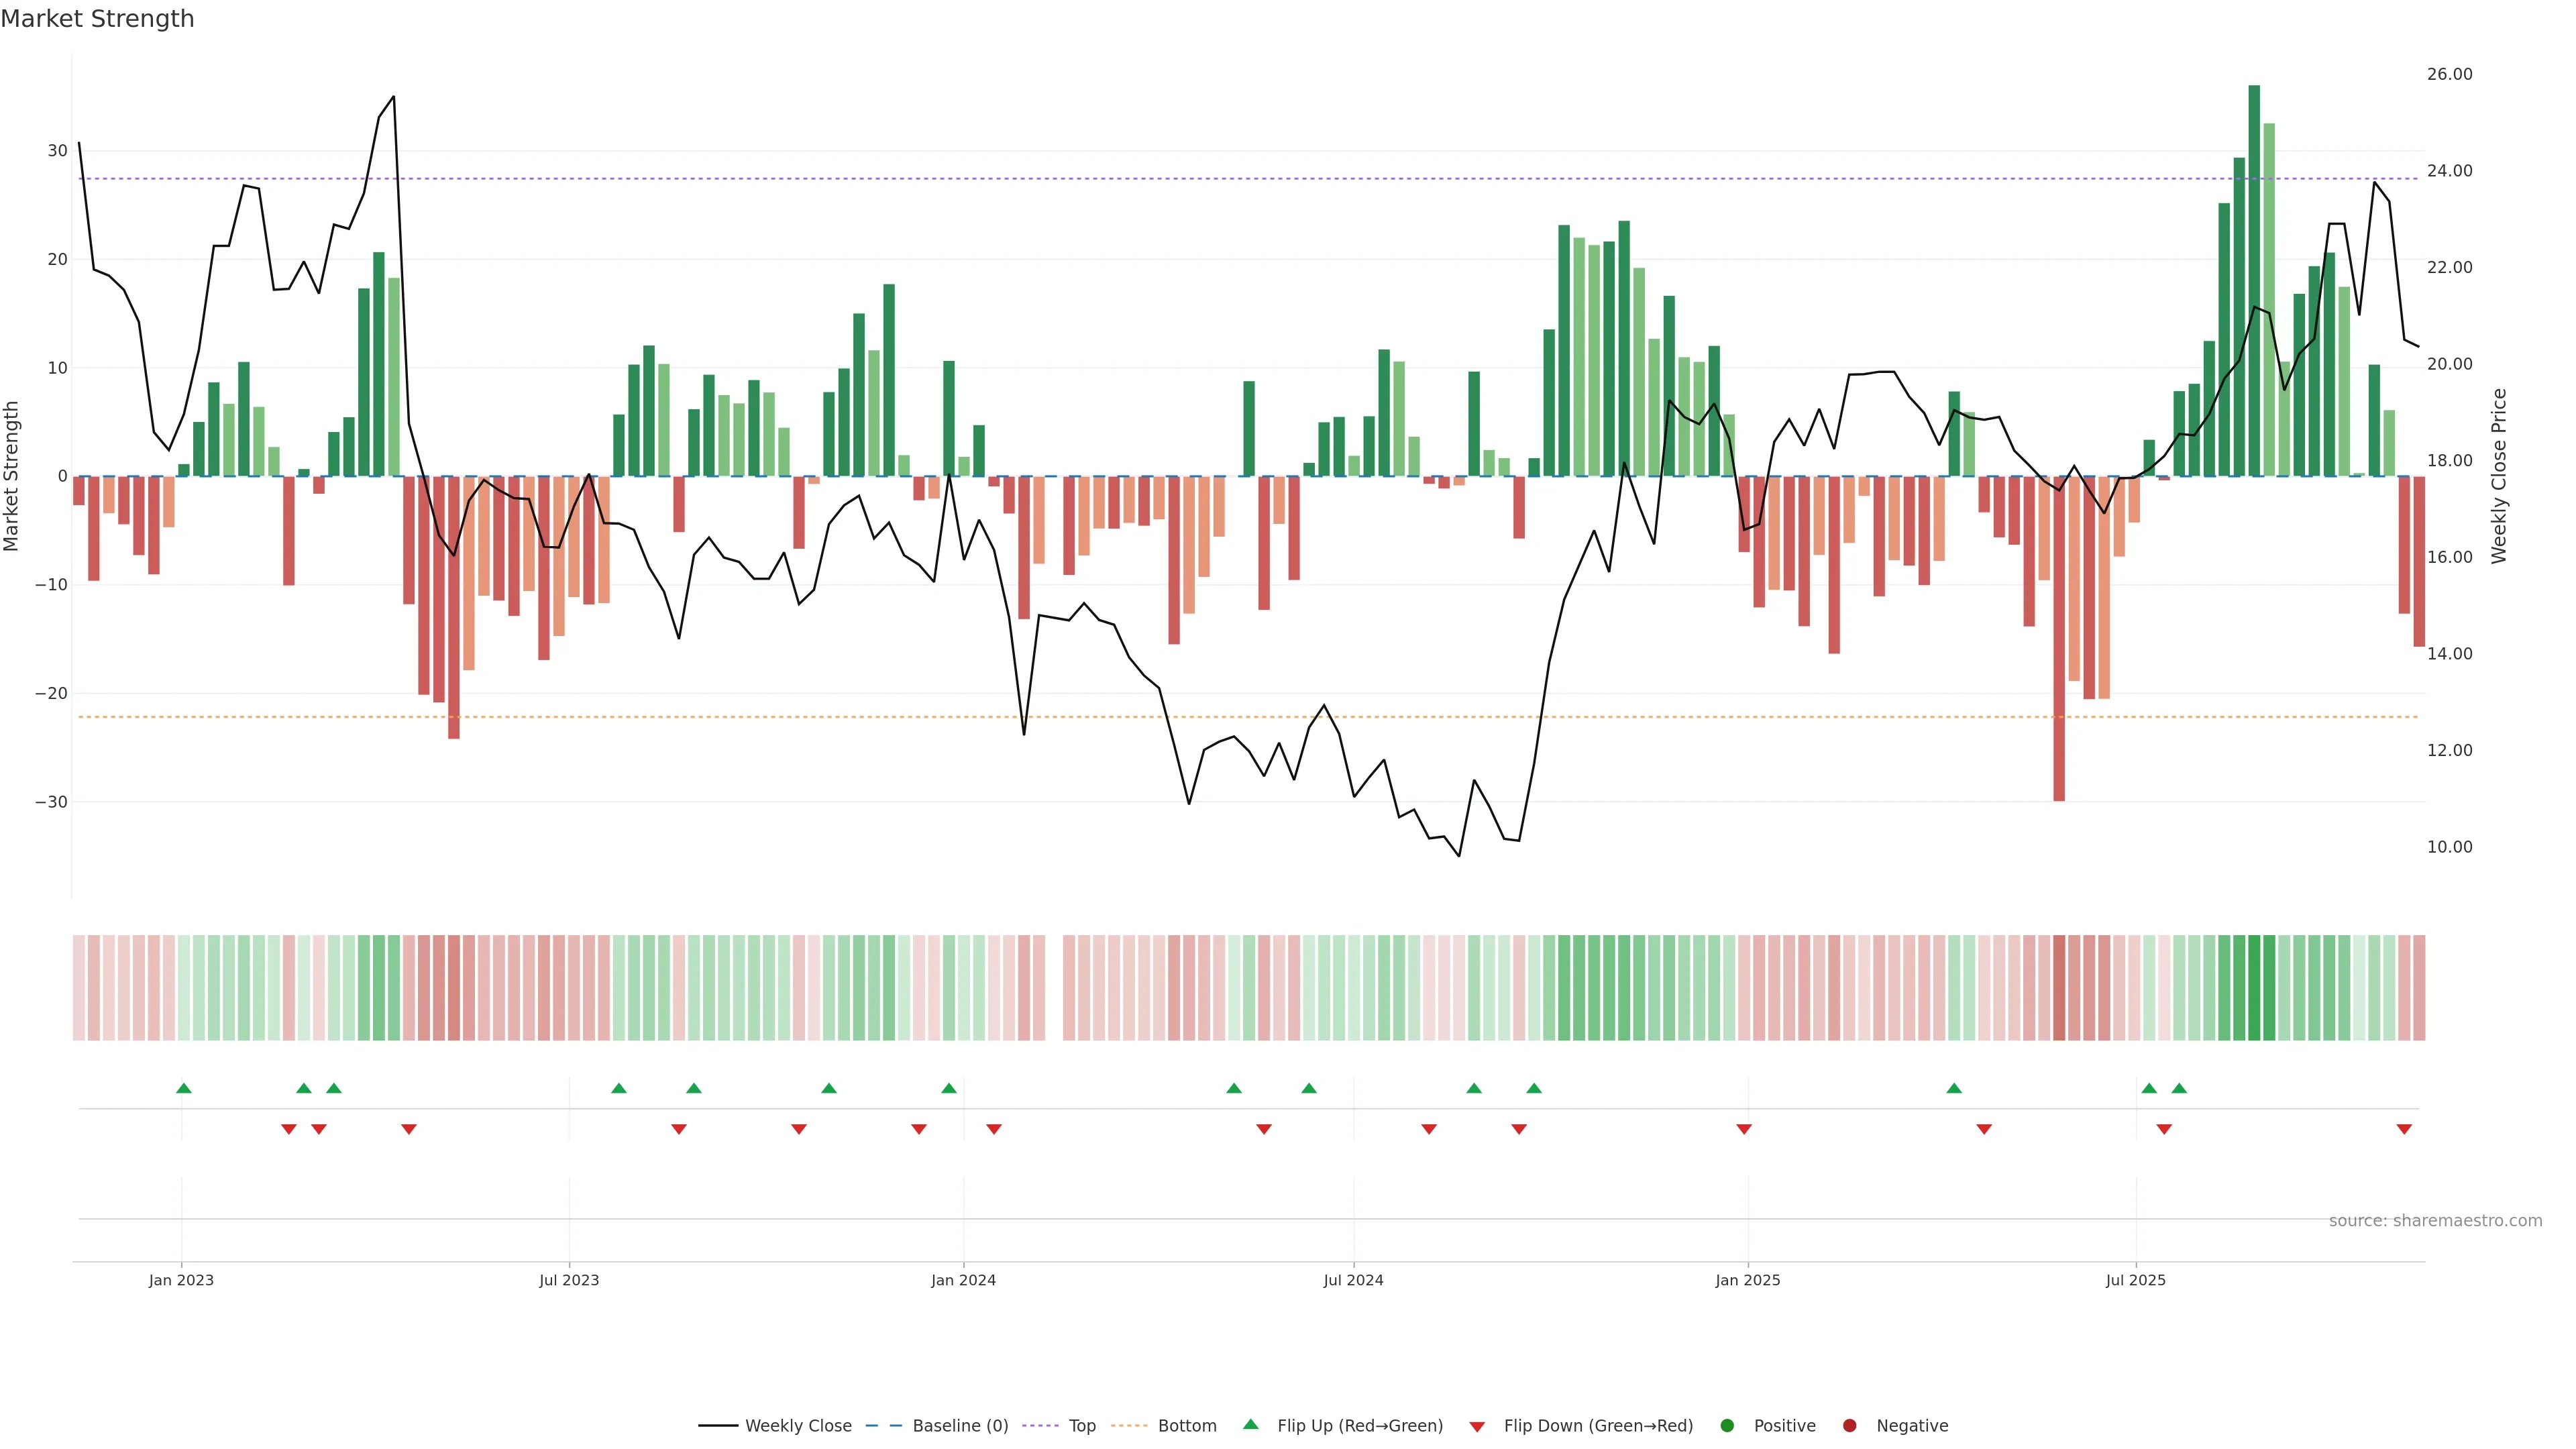Click the leftmost green flip-up triangle marker
2576x1449 pixels.
pyautogui.click(x=184, y=1088)
